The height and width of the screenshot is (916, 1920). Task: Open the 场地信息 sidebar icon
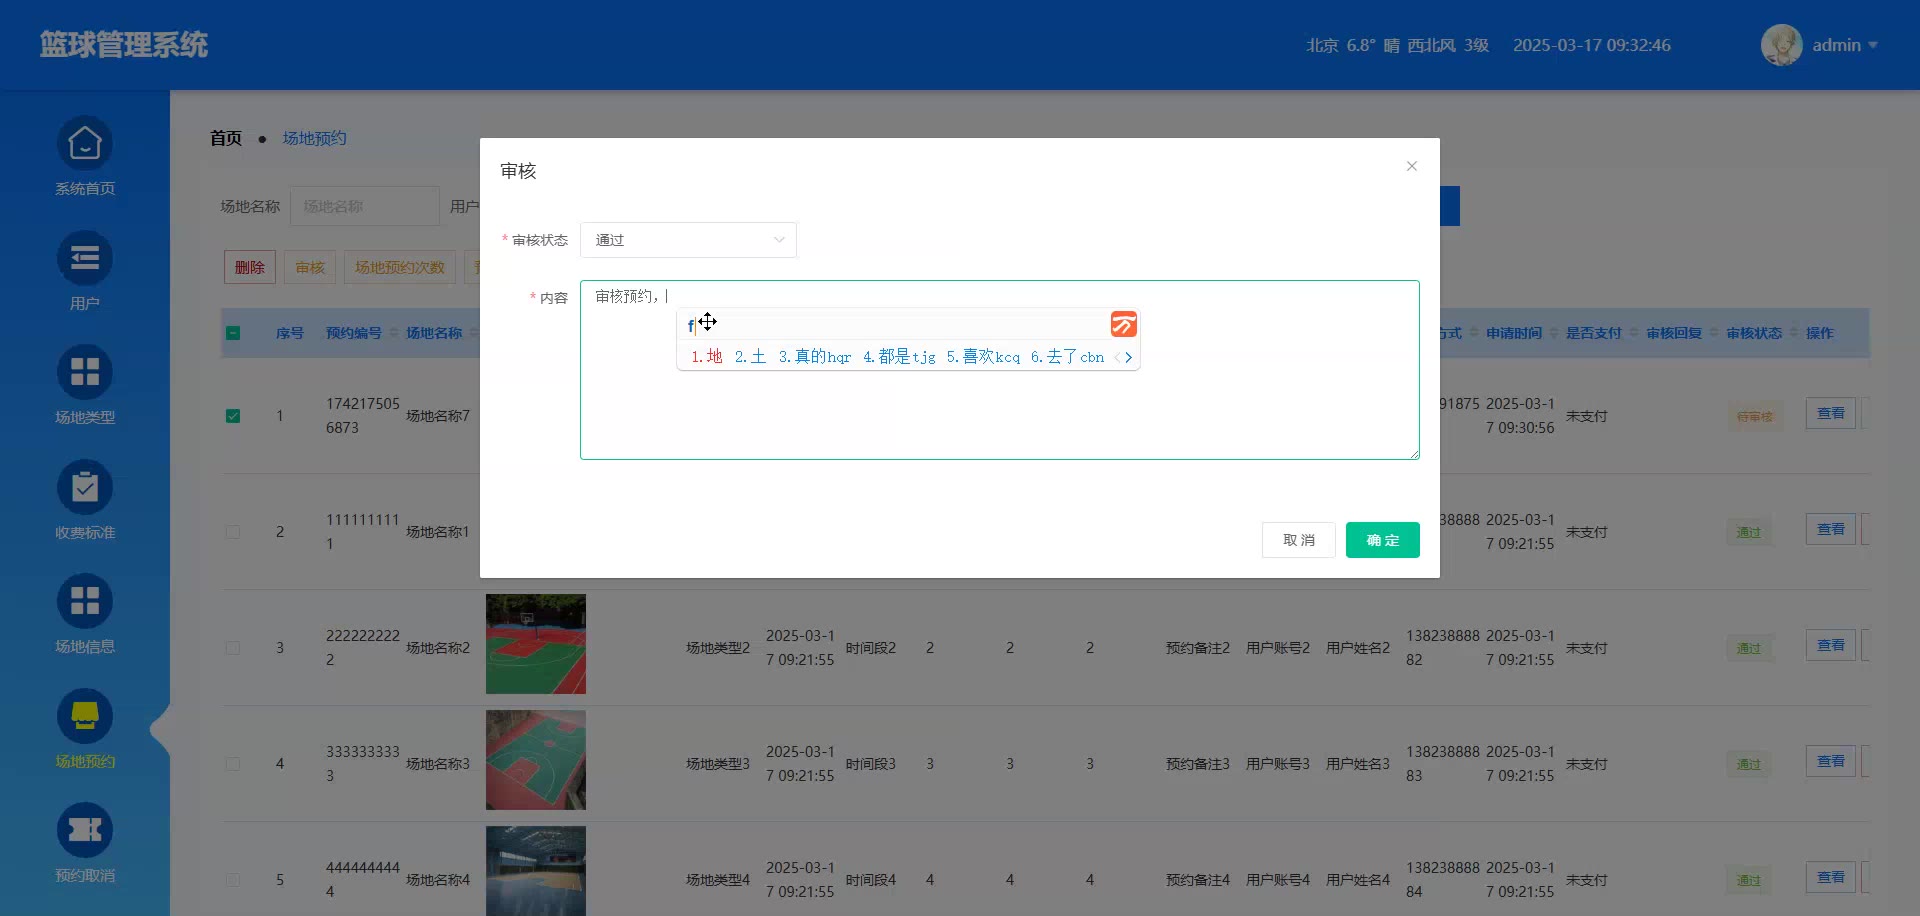click(85, 602)
